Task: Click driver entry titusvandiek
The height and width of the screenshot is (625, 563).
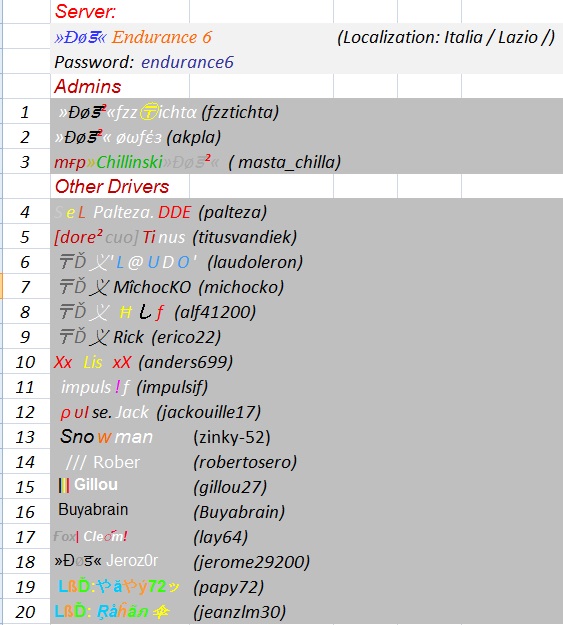Action: tap(176, 237)
